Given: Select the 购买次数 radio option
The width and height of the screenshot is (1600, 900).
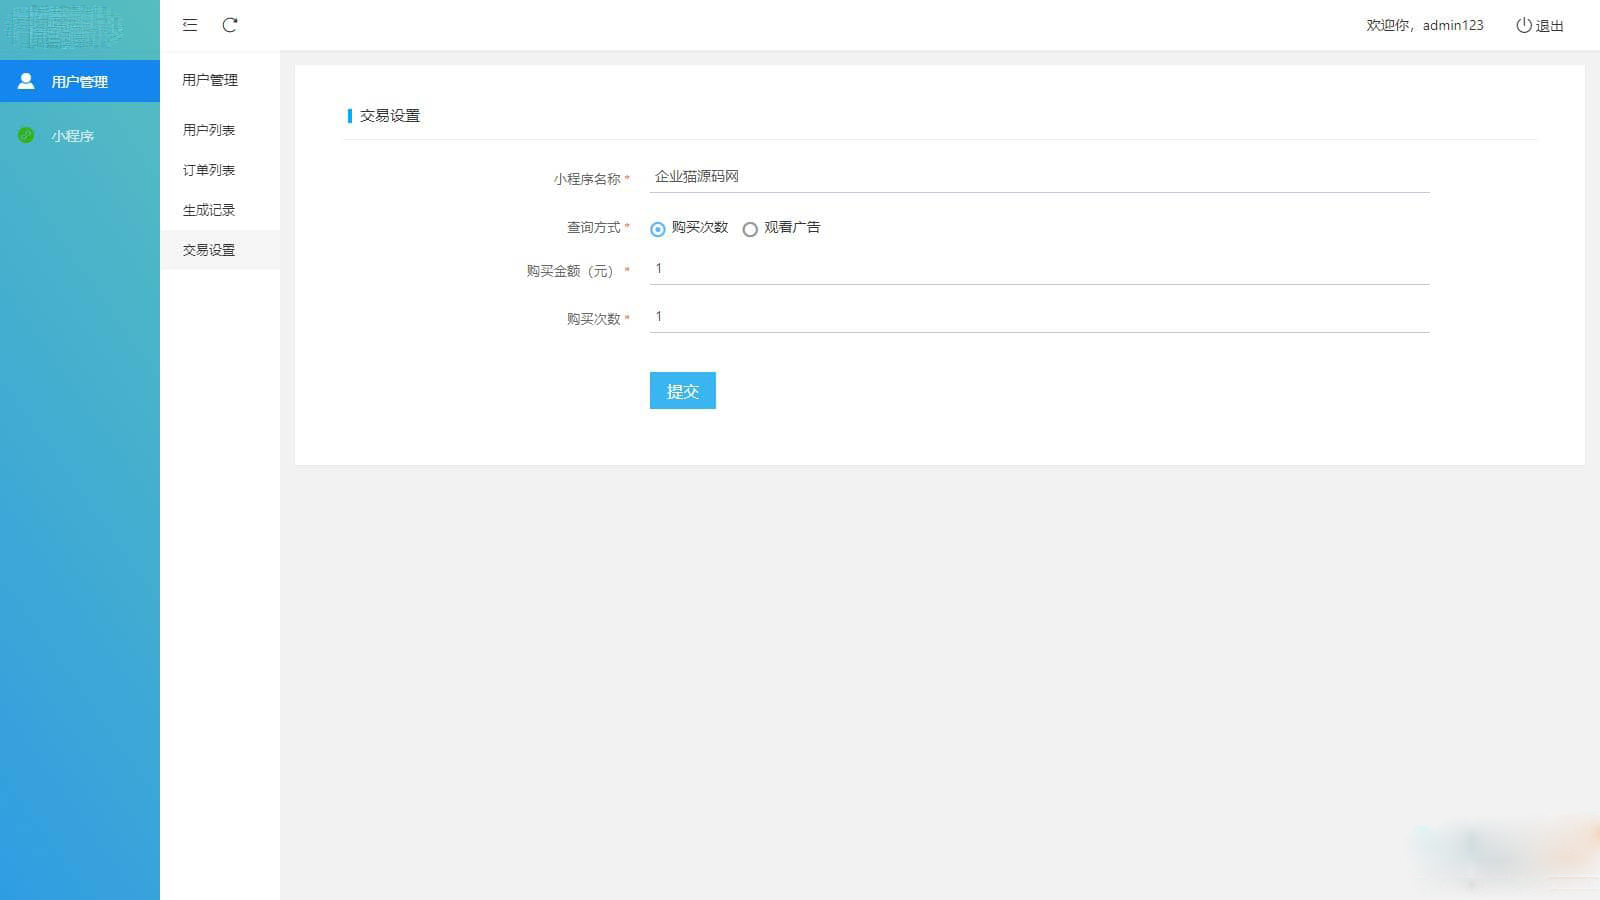Looking at the screenshot, I should [x=658, y=229].
